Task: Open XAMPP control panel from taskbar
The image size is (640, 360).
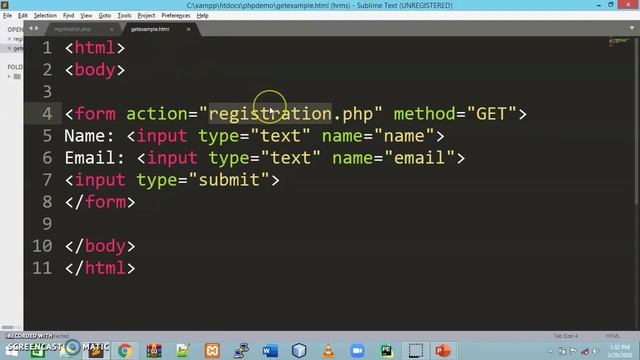Action: [212, 351]
